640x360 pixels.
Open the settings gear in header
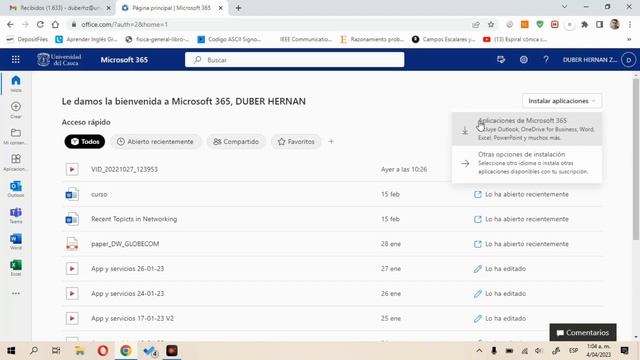524,60
